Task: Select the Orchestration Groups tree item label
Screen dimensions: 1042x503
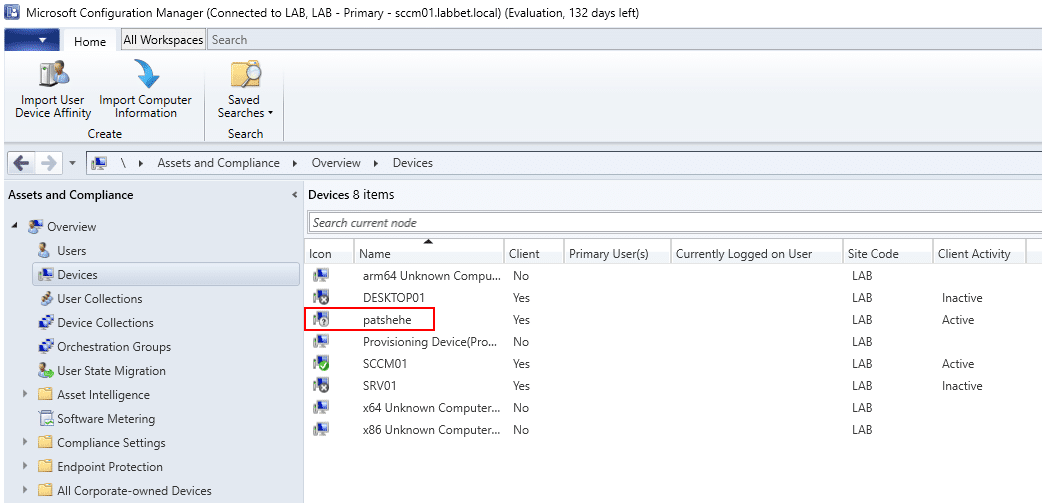Action: point(114,347)
